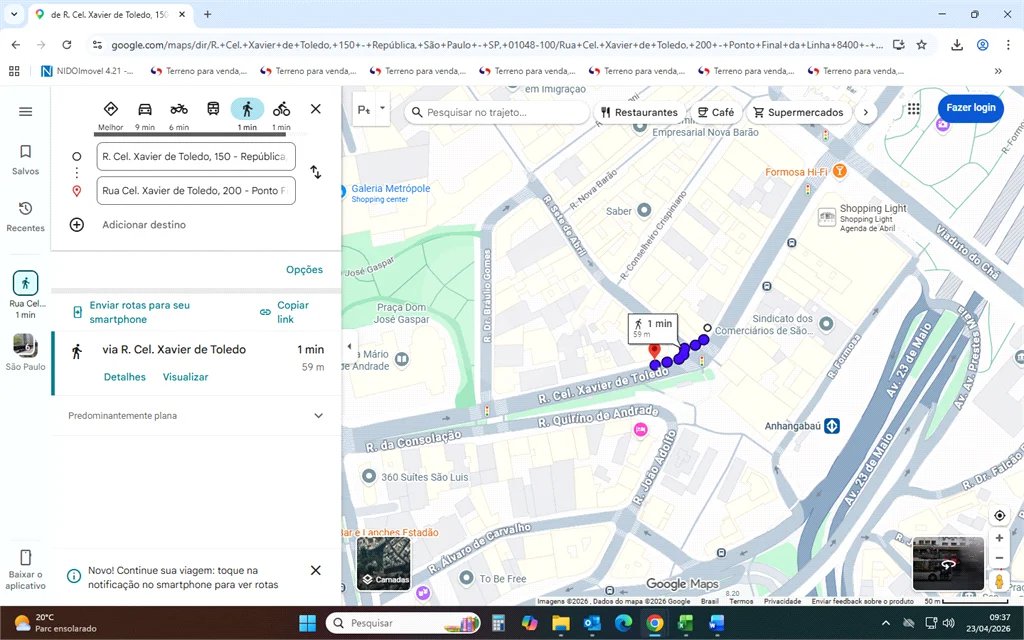The height and width of the screenshot is (640, 1024).
Task: Filter by Café chip
Action: (x=716, y=112)
